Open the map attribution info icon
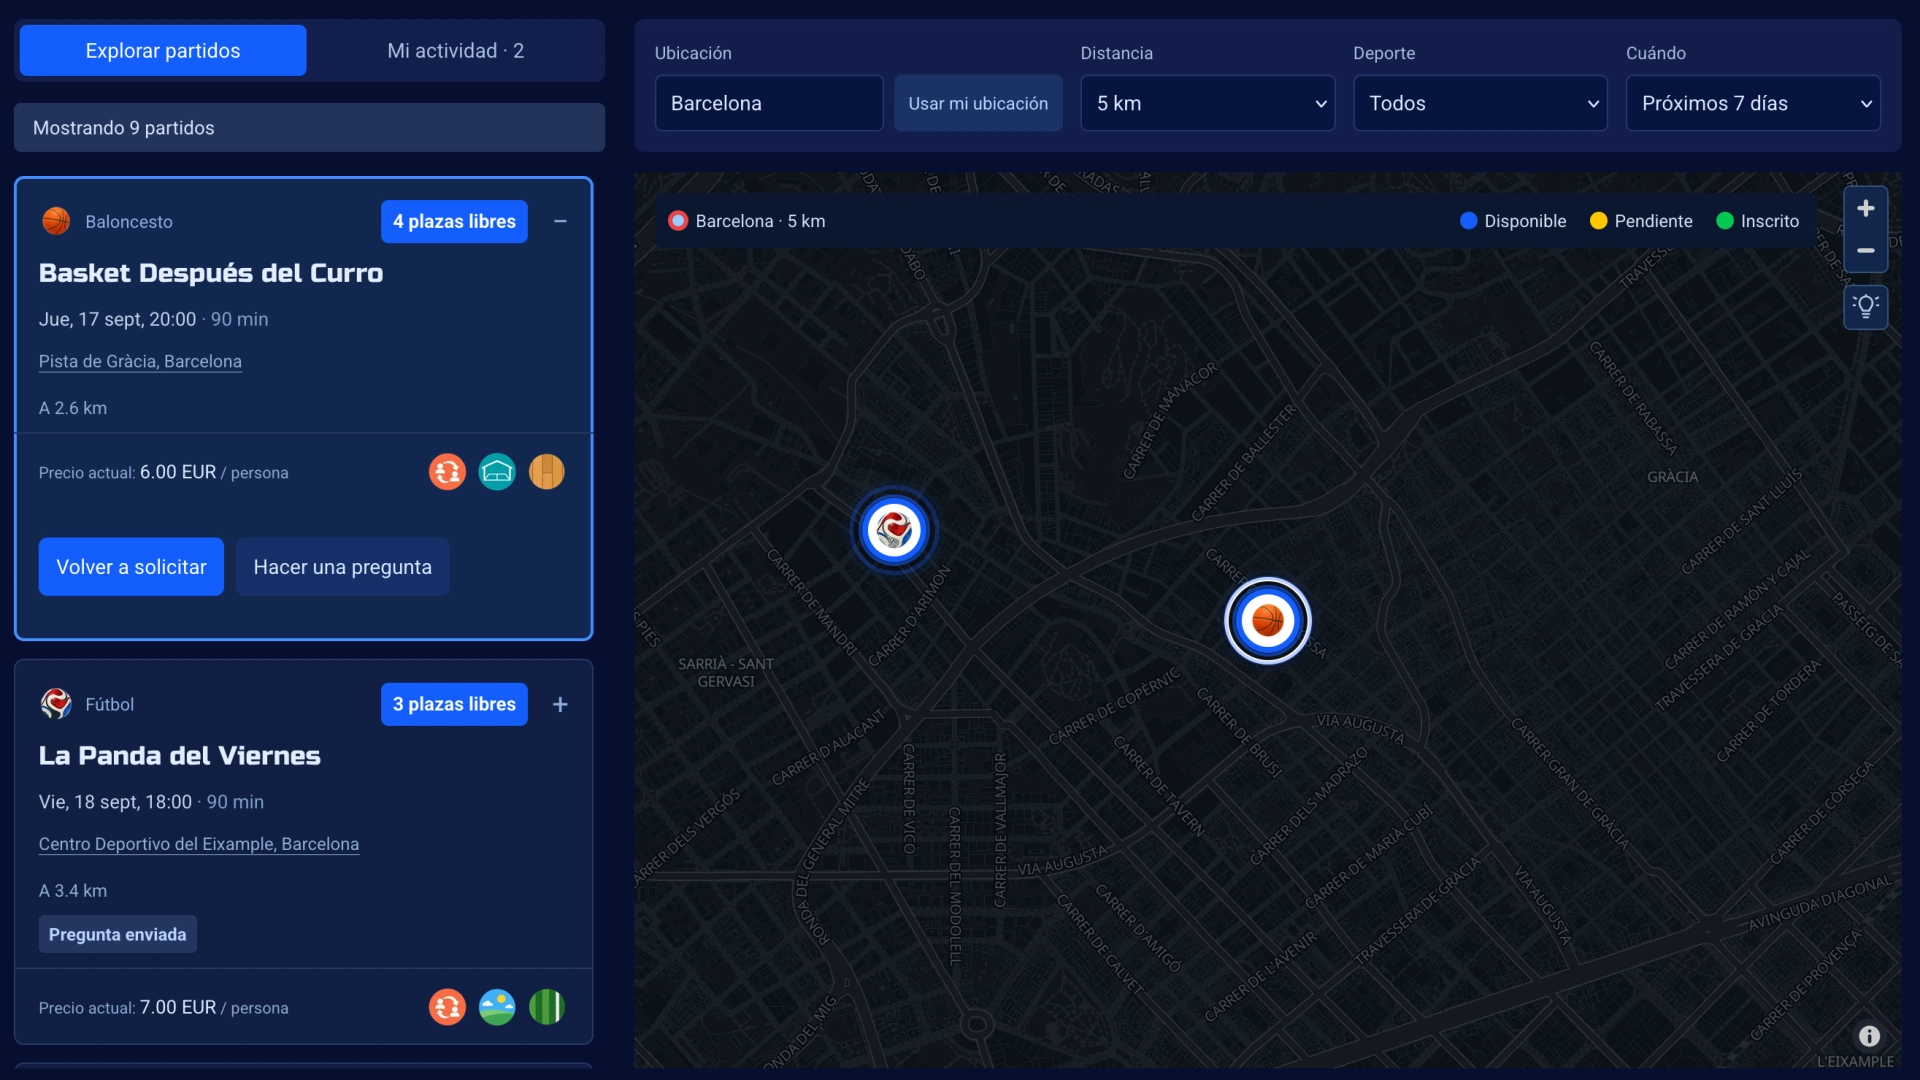Image resolution: width=1920 pixels, height=1080 pixels. 1869,1036
